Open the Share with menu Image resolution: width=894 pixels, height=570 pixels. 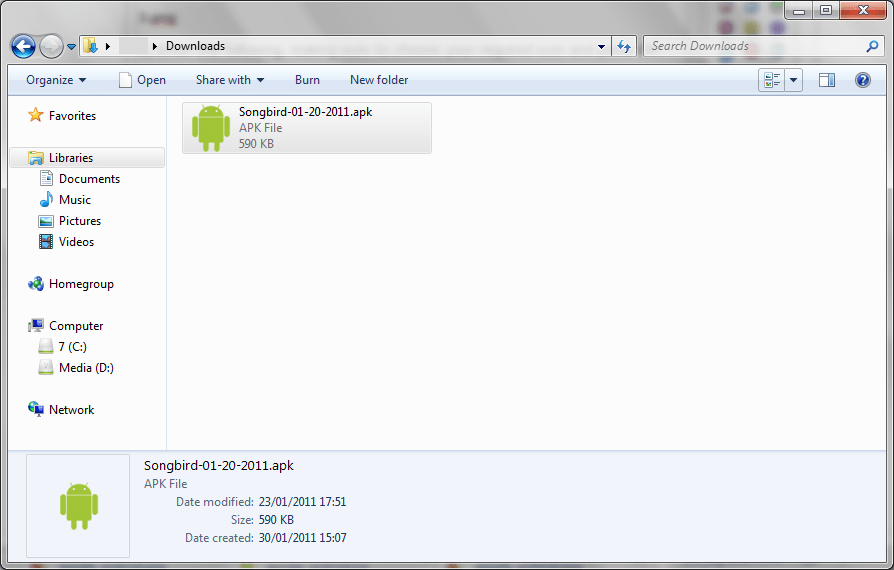tap(230, 80)
